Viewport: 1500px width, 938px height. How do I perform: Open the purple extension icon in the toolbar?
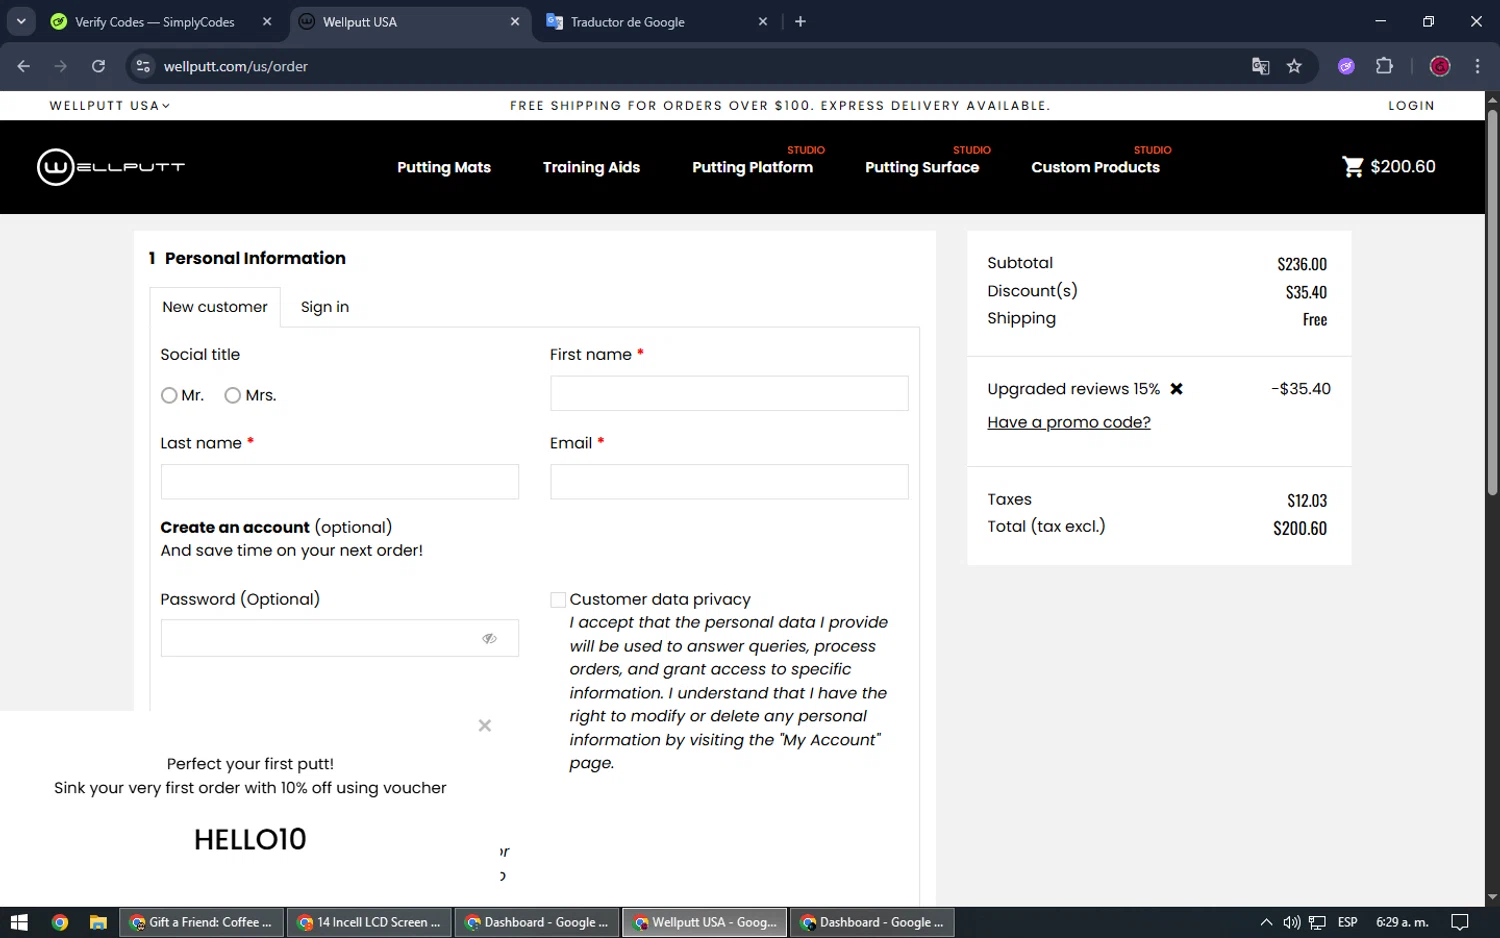point(1346,66)
